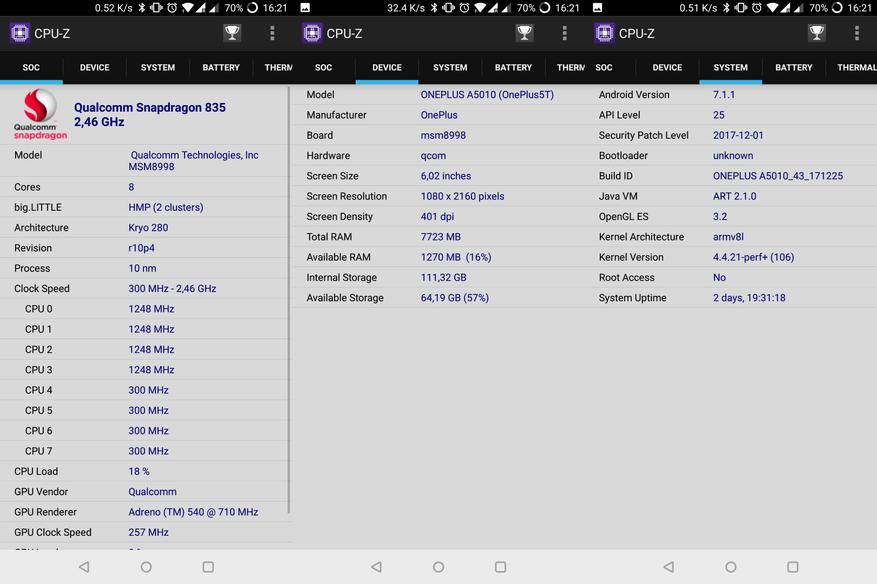
Task: Switch to the DEVICE tab on the SYSTEM screen
Action: [x=667, y=68]
